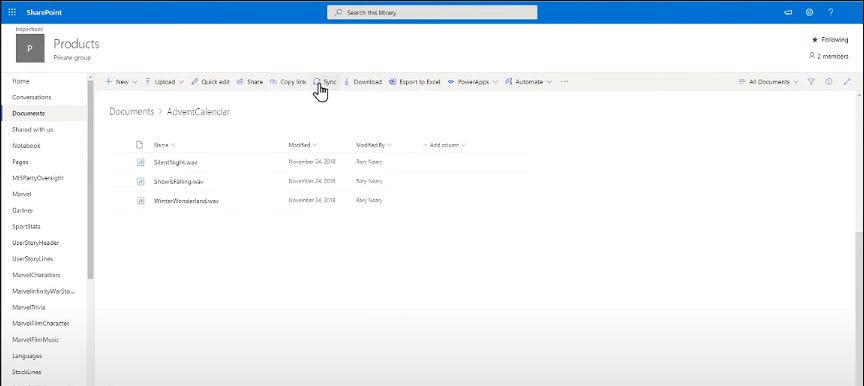
Task: Click Quick edit in the command bar
Action: click(210, 81)
